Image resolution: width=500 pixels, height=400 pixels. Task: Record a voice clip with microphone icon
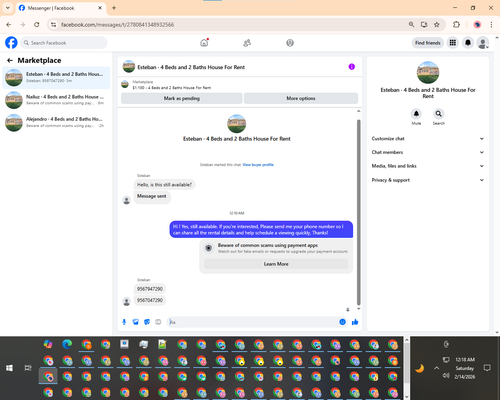pyautogui.click(x=124, y=322)
